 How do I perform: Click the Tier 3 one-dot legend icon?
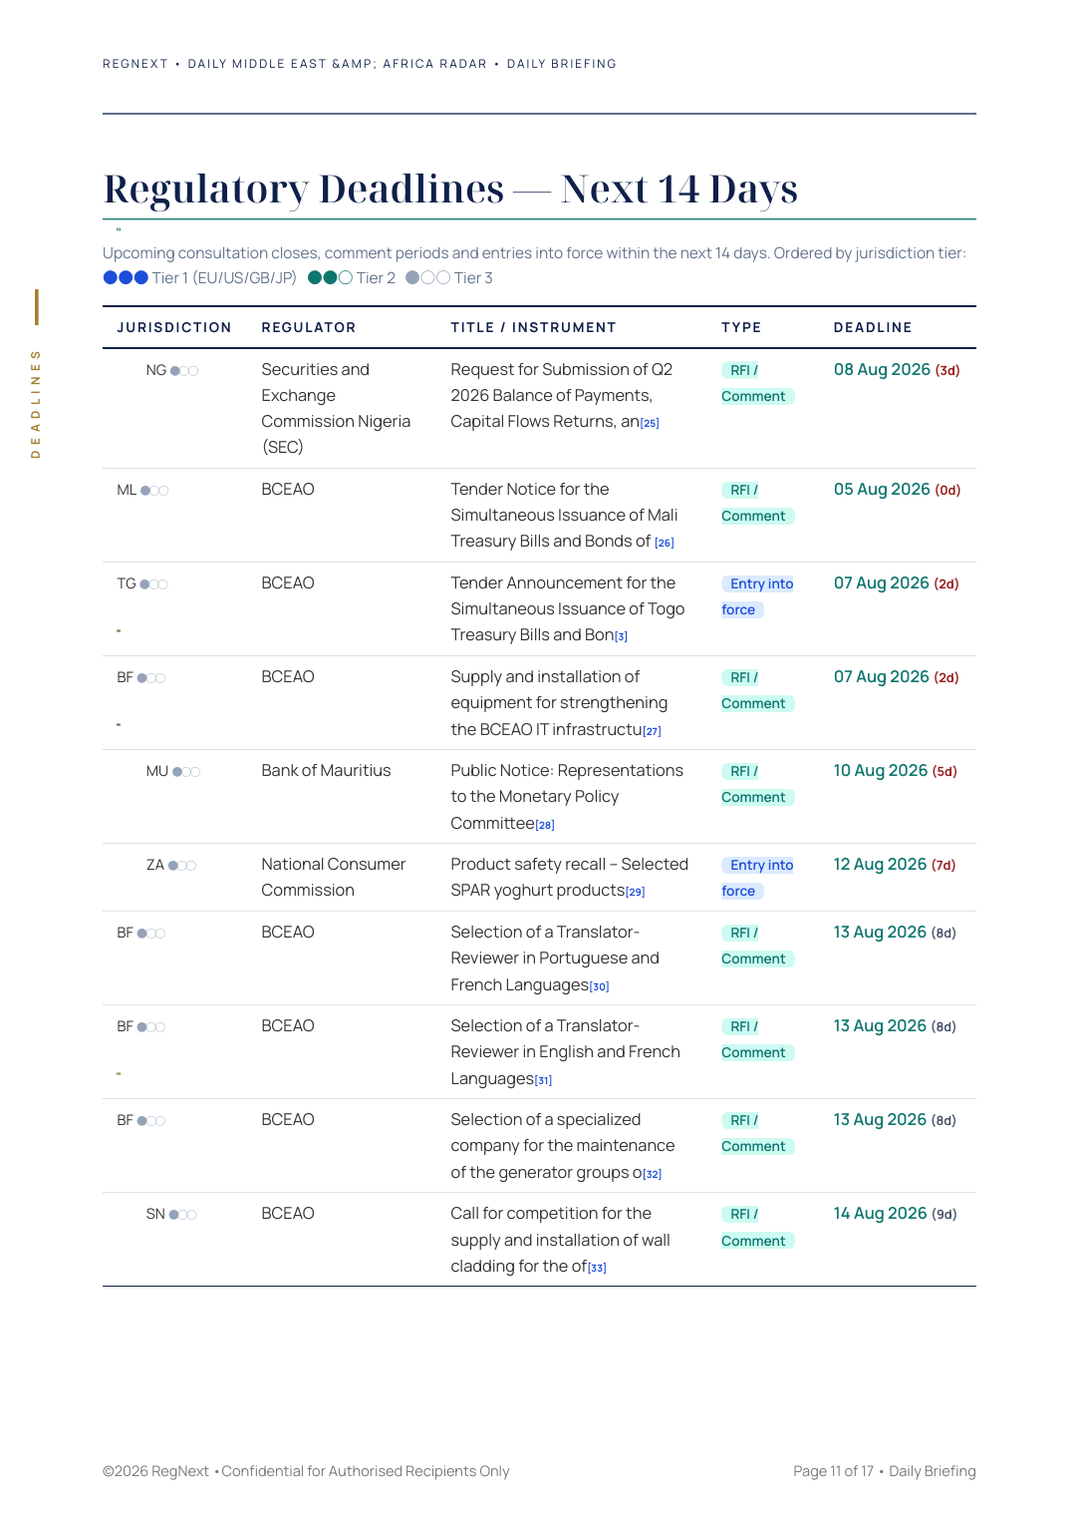click(x=428, y=278)
